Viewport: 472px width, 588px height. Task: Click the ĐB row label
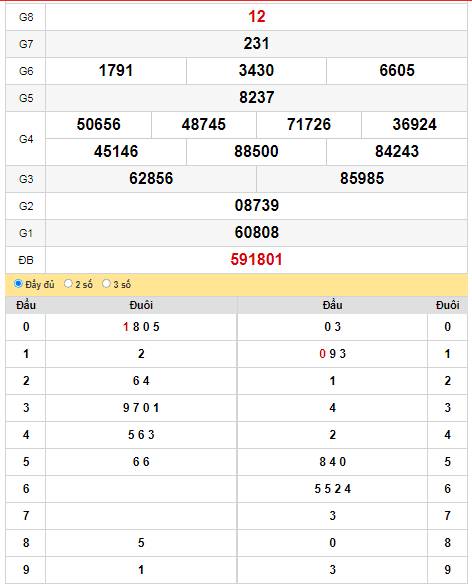click(26, 260)
